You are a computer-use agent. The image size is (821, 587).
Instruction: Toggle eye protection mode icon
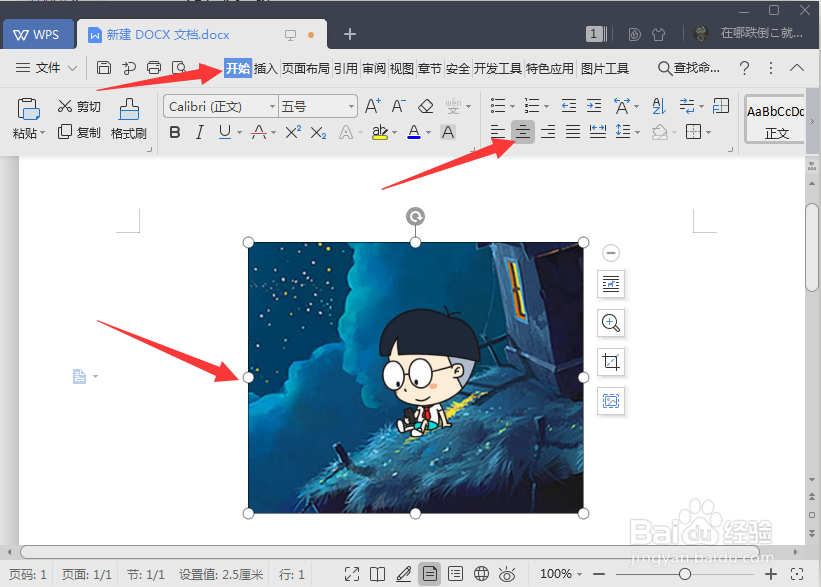tap(507, 574)
